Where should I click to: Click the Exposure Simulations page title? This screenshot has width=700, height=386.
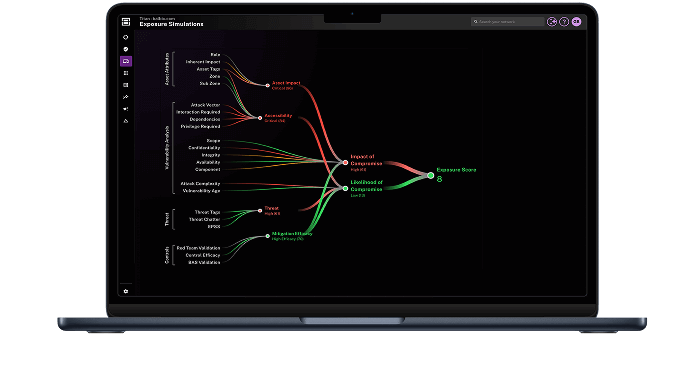[x=171, y=24]
